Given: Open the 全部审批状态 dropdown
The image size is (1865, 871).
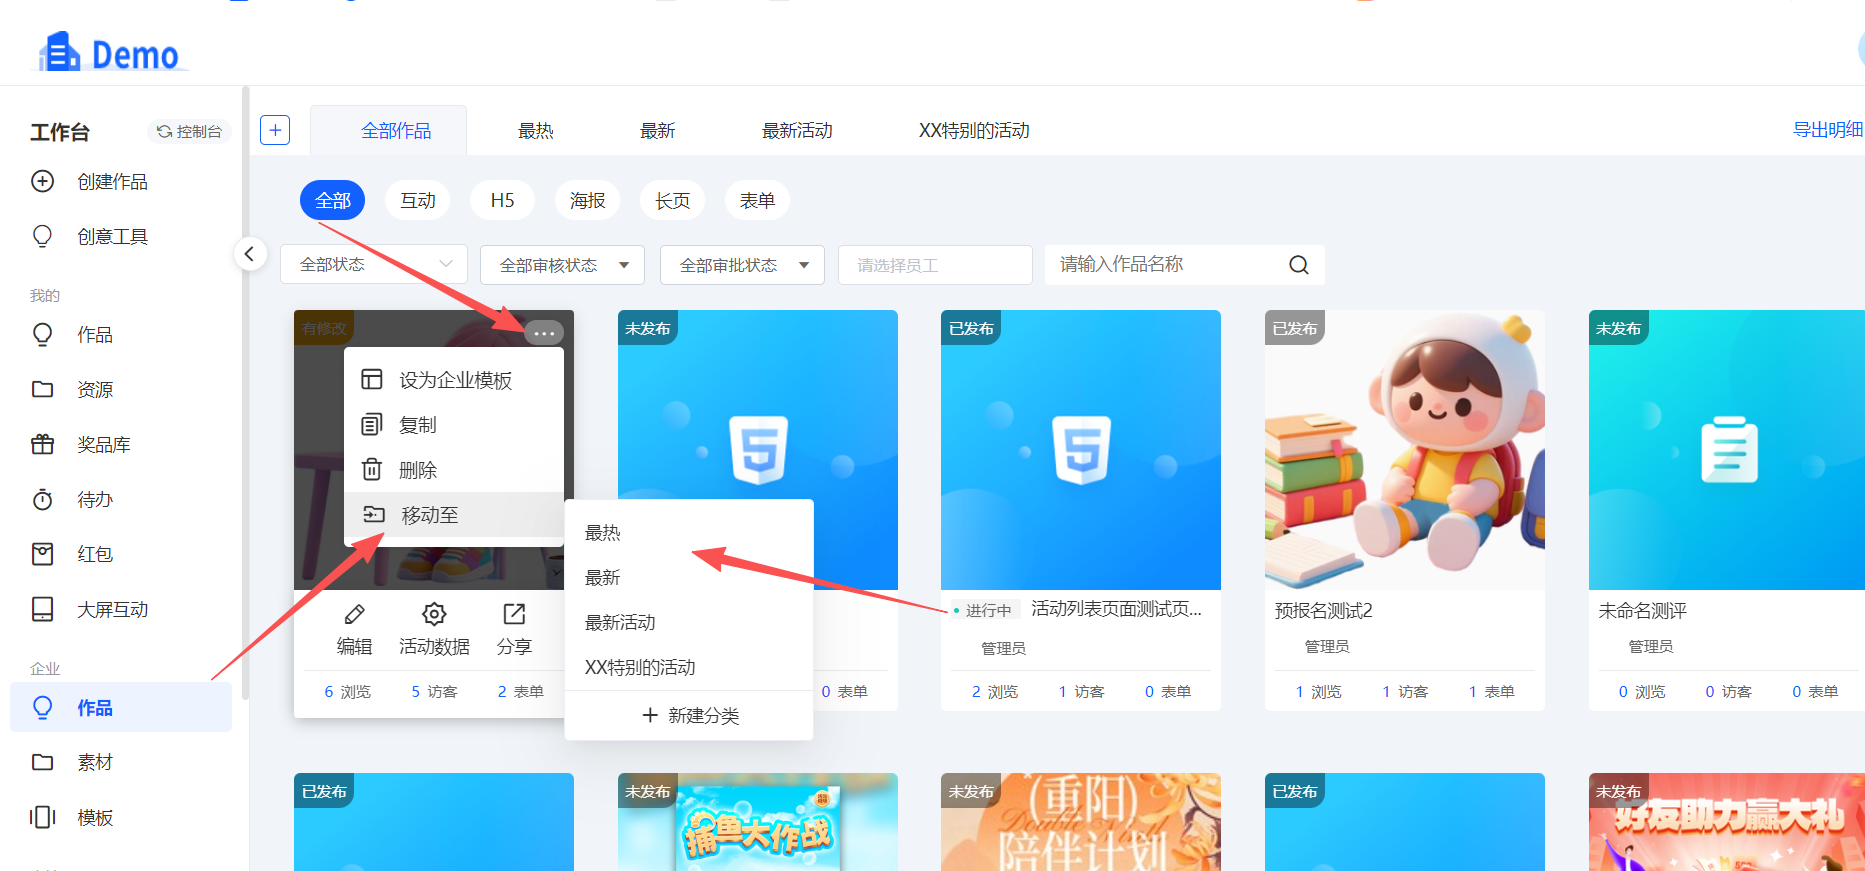Looking at the screenshot, I should pos(742,265).
